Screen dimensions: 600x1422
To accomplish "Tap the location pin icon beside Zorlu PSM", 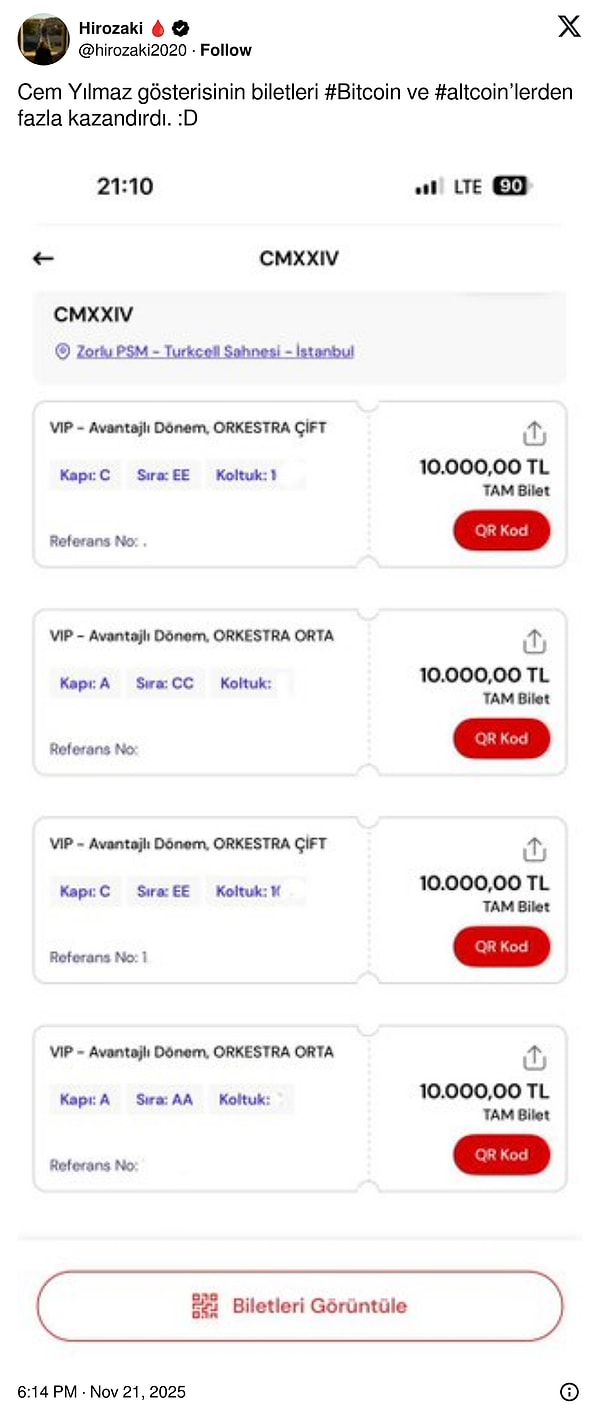I will pyautogui.click(x=62, y=352).
